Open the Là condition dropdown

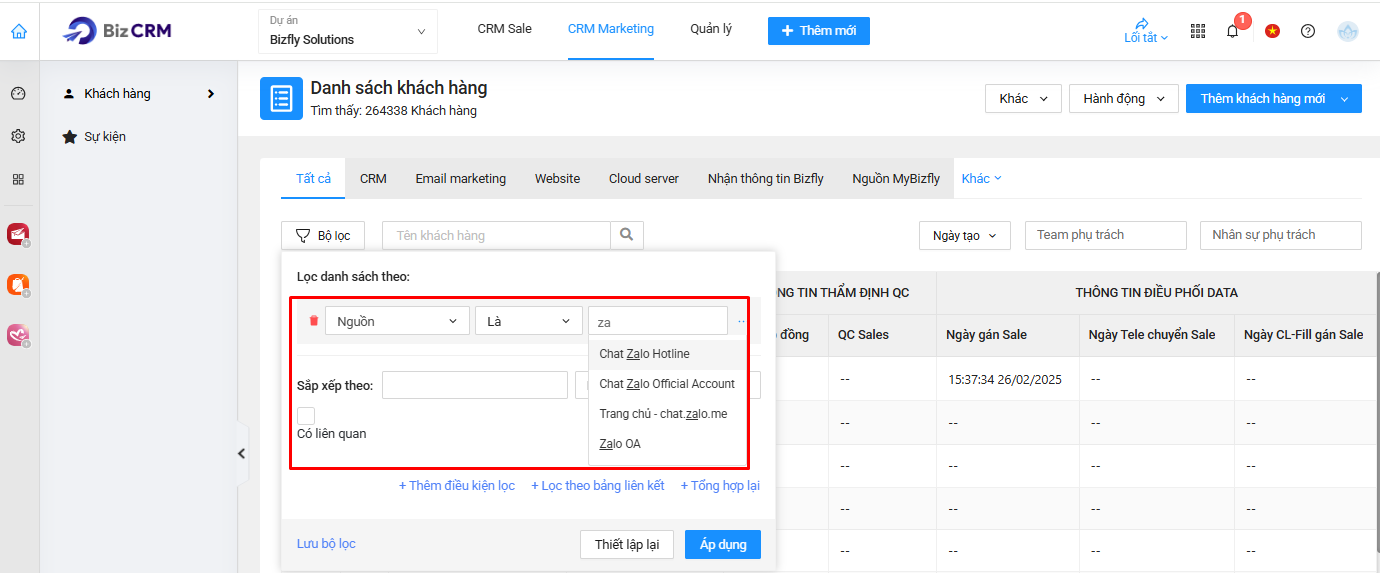pyautogui.click(x=529, y=321)
